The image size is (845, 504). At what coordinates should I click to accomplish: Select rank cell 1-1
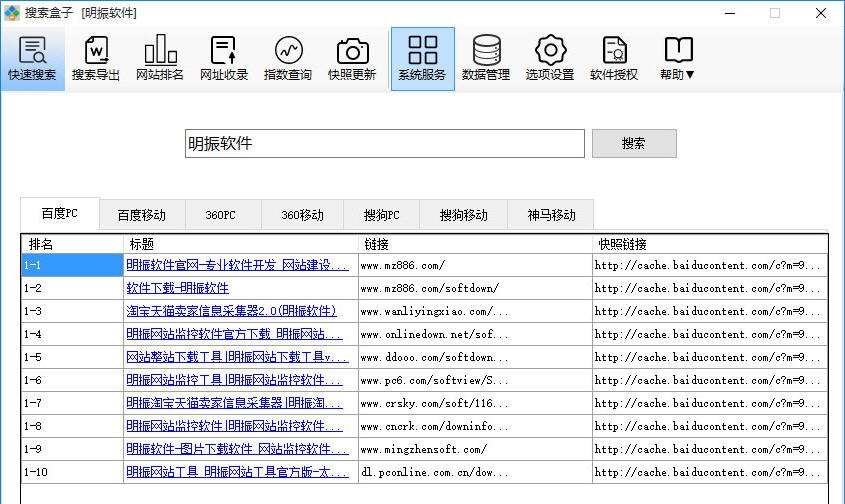pos(72,265)
